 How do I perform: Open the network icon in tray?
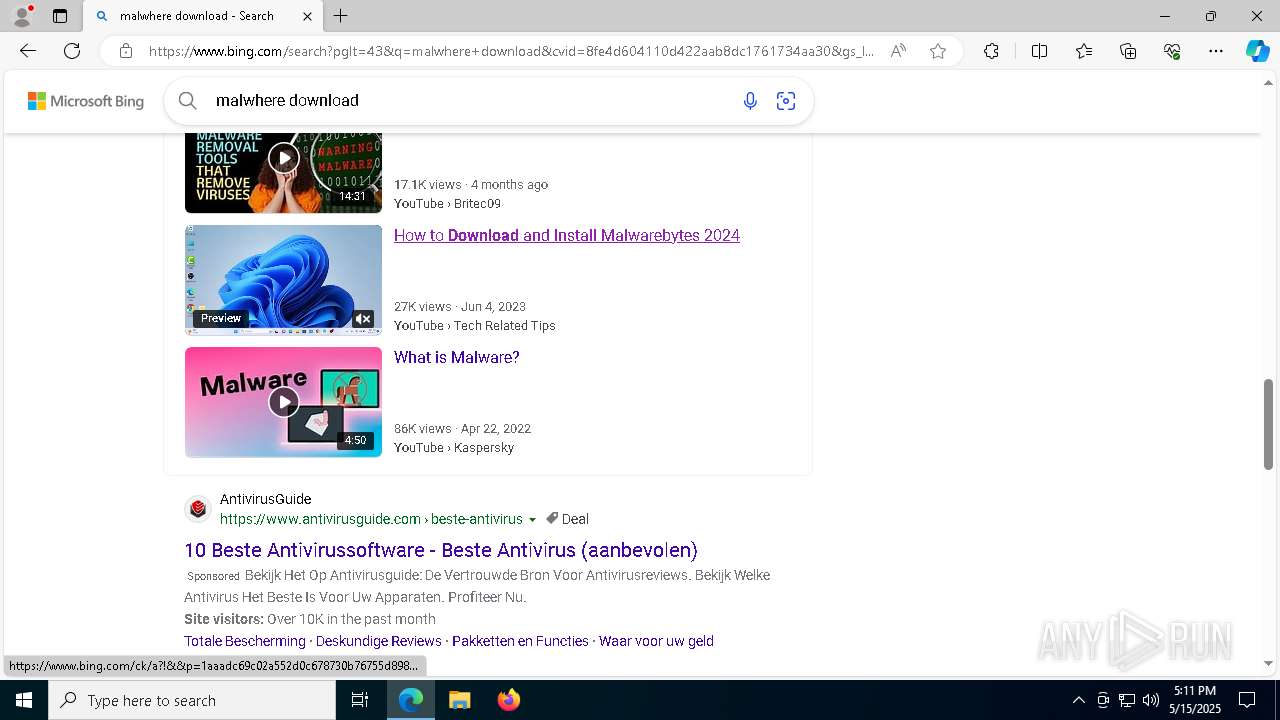click(x=1127, y=700)
